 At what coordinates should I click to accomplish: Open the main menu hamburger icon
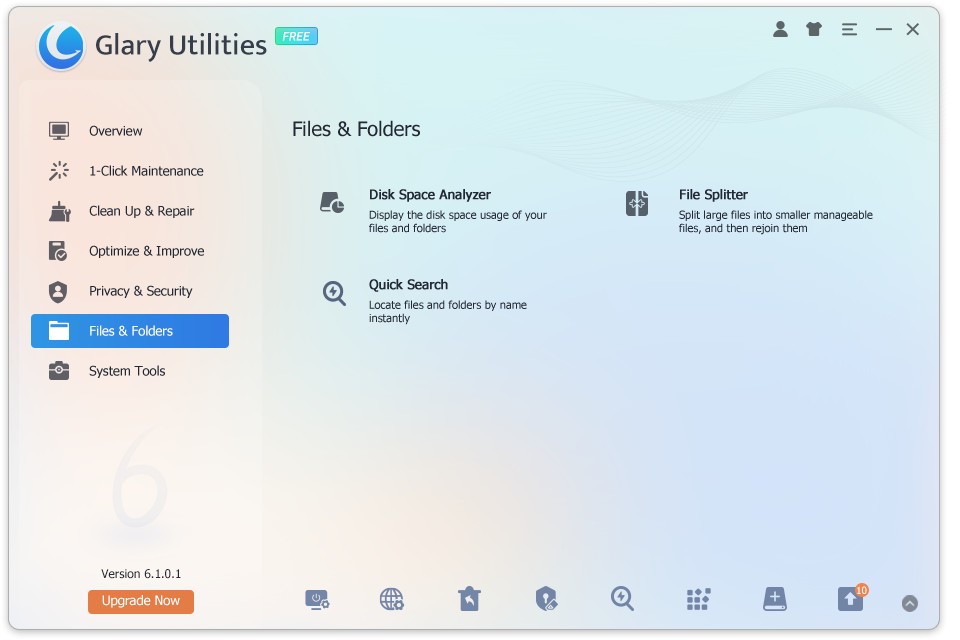pyautogui.click(x=849, y=30)
